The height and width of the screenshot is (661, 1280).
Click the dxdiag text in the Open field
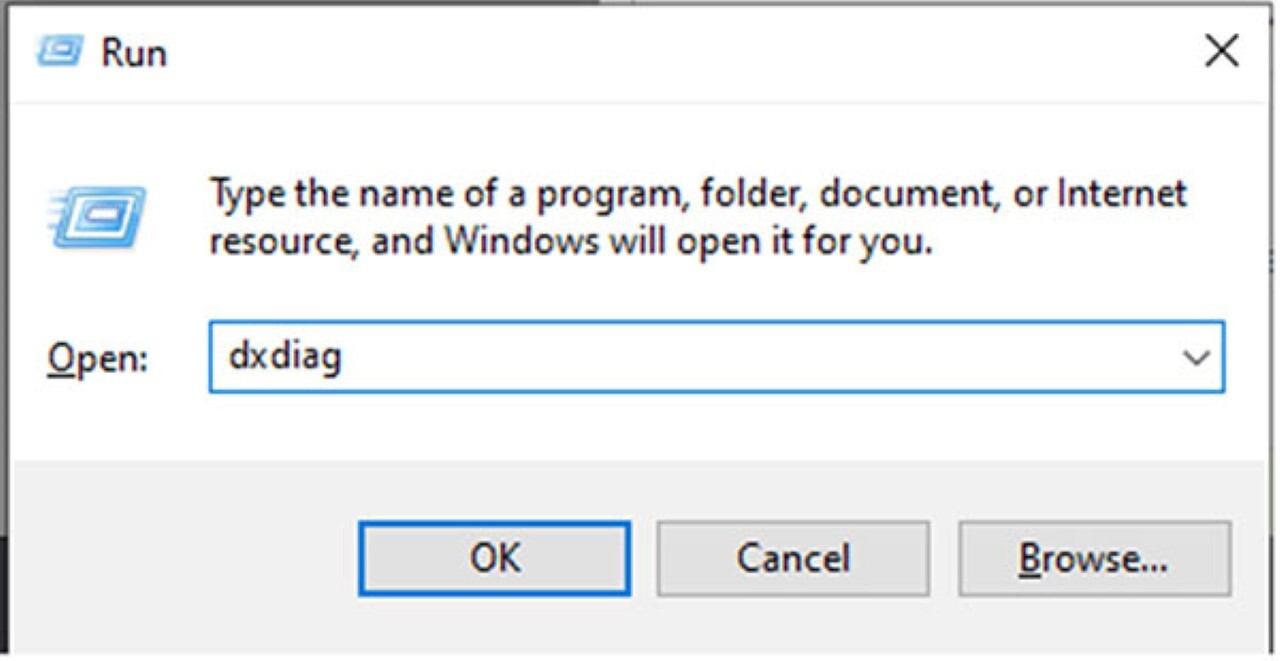tap(285, 357)
